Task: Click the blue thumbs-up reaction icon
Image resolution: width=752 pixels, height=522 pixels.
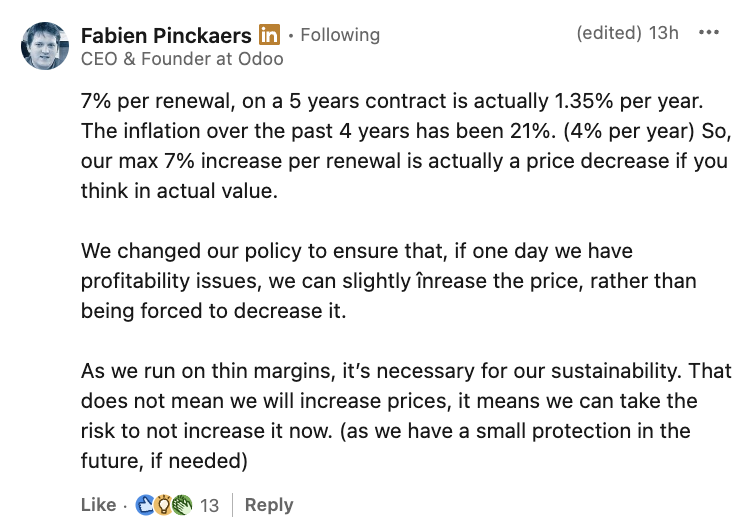Action: pyautogui.click(x=145, y=505)
